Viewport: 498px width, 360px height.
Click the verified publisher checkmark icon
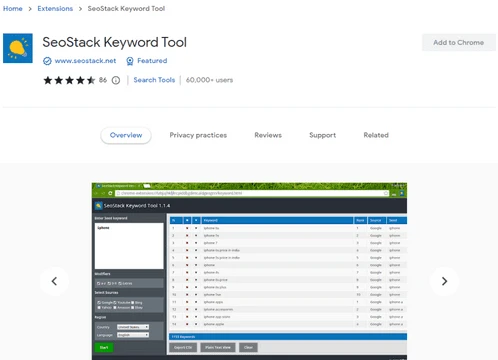pyautogui.click(x=47, y=61)
